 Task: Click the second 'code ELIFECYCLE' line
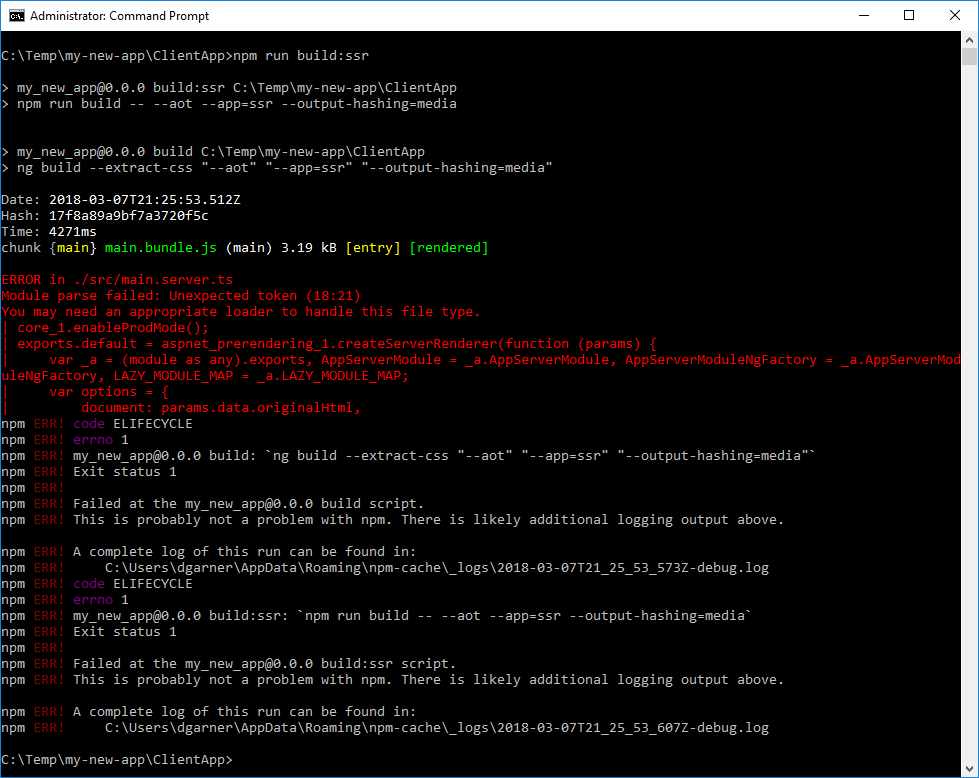pyautogui.click(x=97, y=584)
